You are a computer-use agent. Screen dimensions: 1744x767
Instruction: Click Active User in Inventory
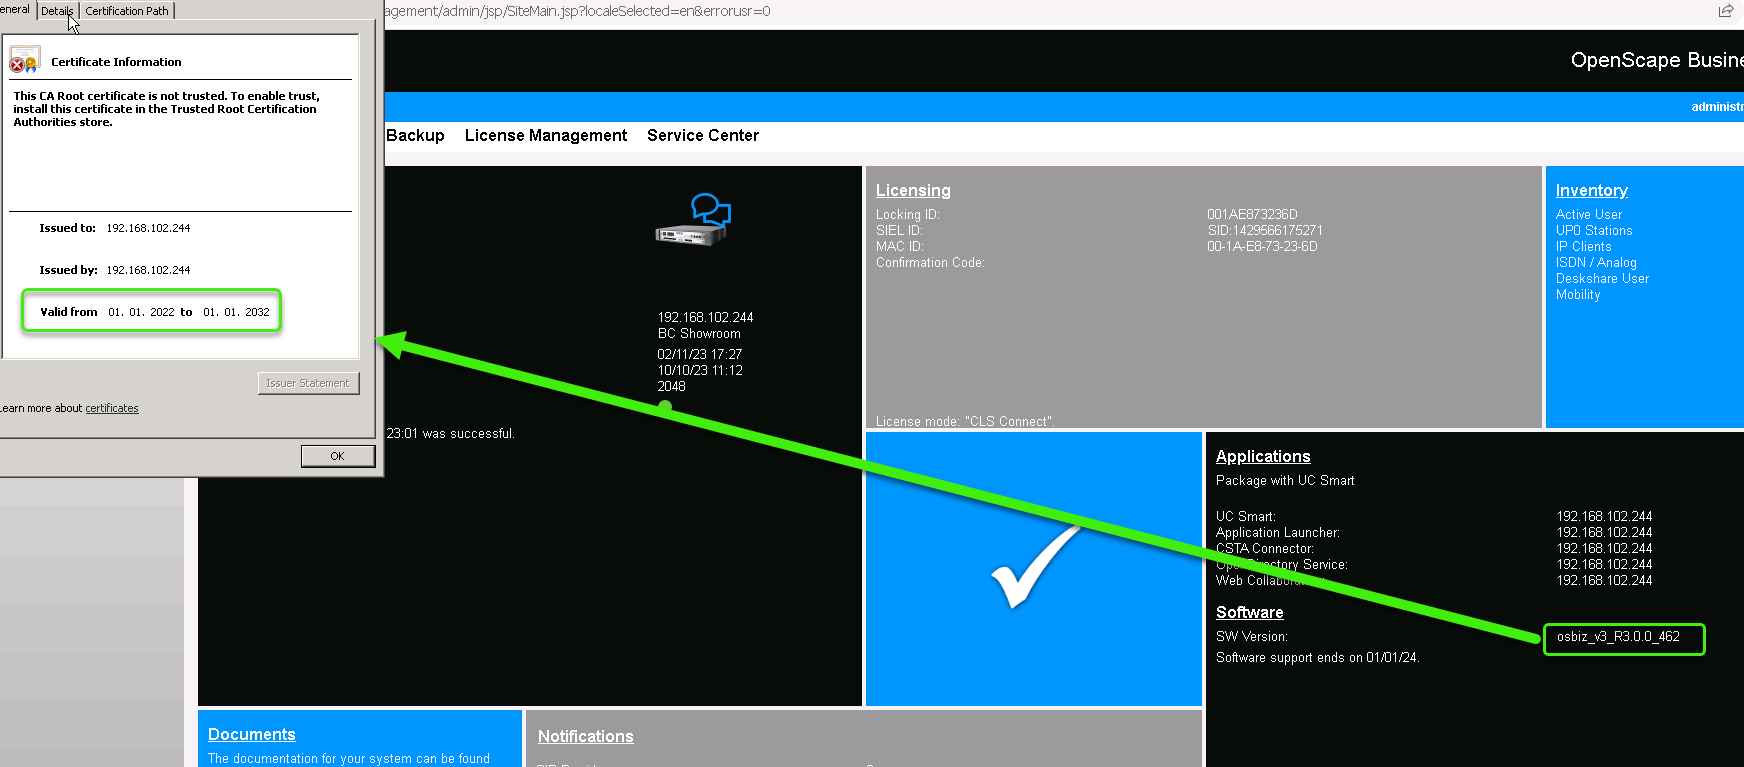tap(1589, 215)
